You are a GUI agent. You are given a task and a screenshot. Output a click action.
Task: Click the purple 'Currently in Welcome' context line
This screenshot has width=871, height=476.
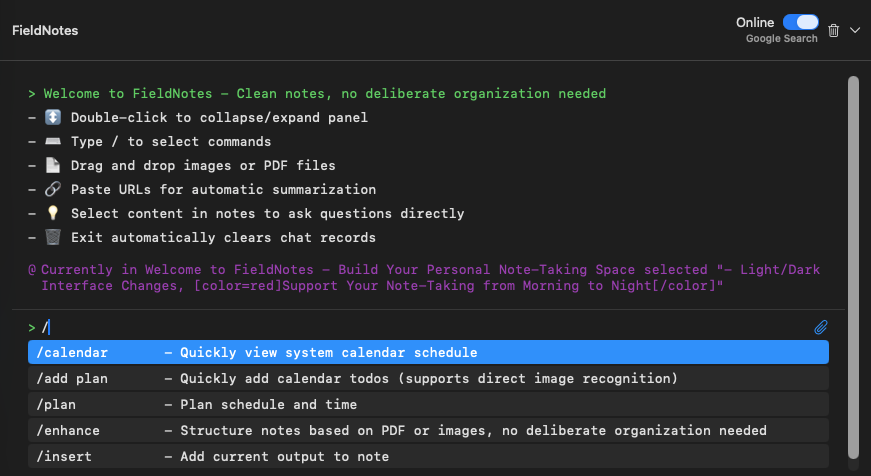[424, 277]
